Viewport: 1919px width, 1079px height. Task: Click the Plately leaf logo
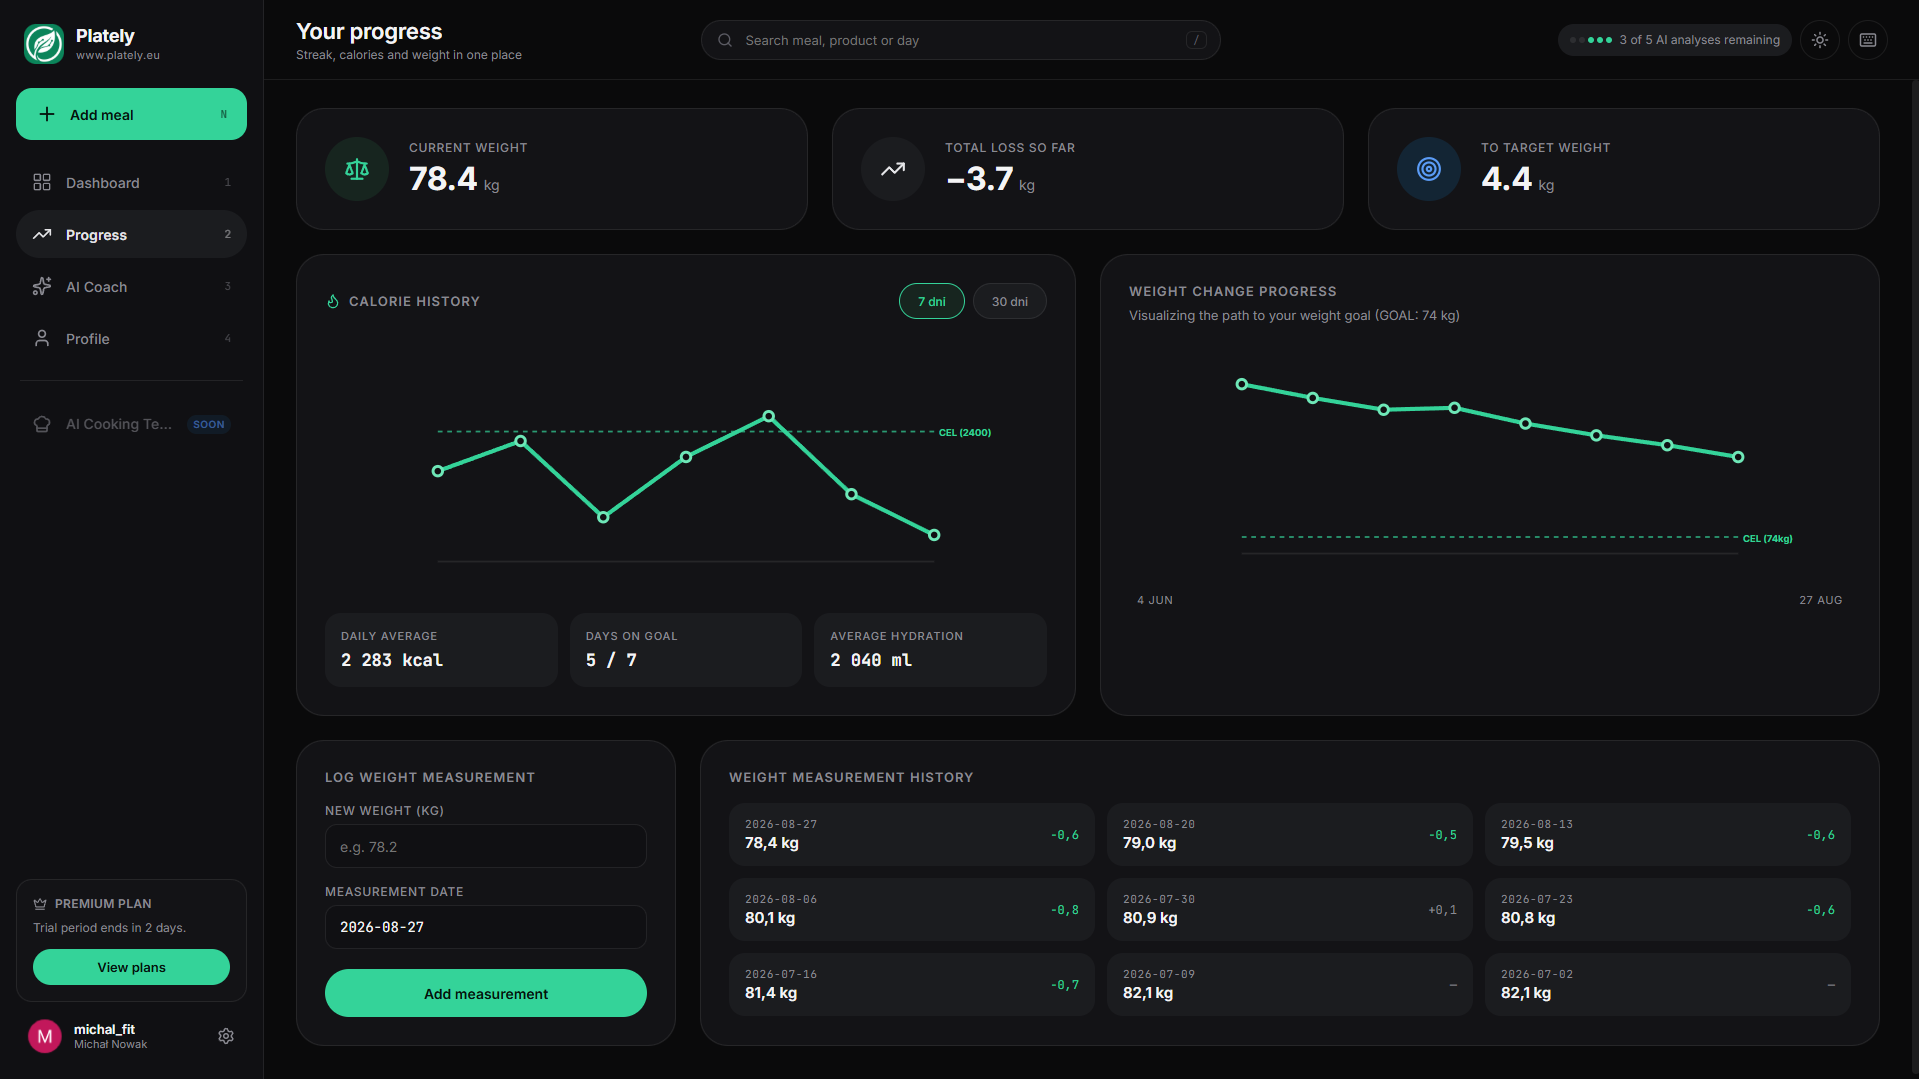point(44,44)
